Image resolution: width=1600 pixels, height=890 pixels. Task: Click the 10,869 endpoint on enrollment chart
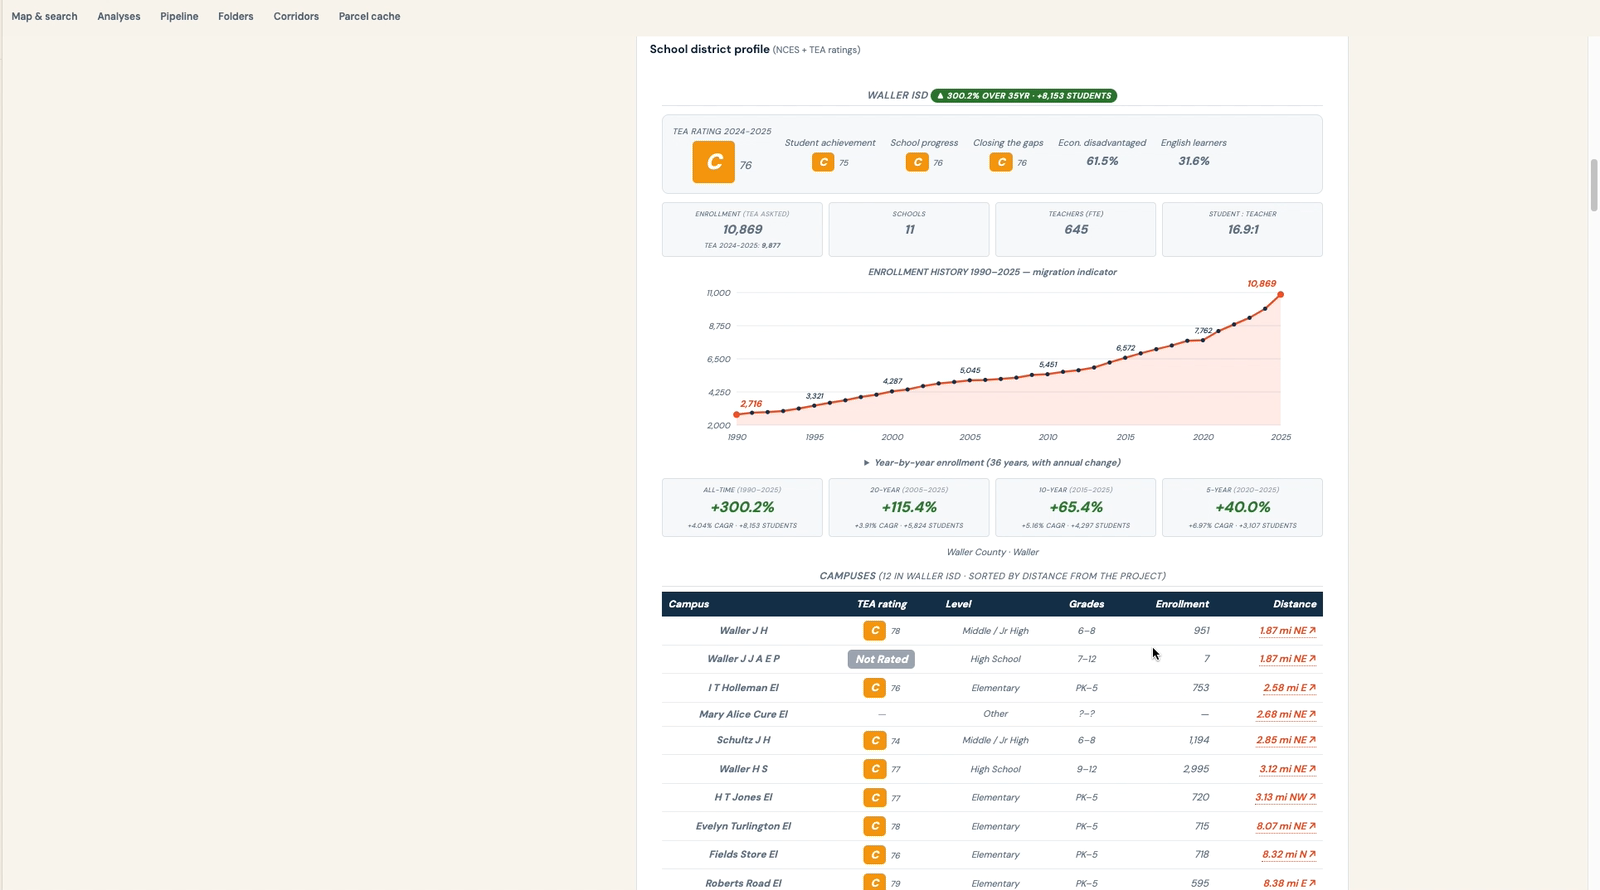[x=1281, y=295]
